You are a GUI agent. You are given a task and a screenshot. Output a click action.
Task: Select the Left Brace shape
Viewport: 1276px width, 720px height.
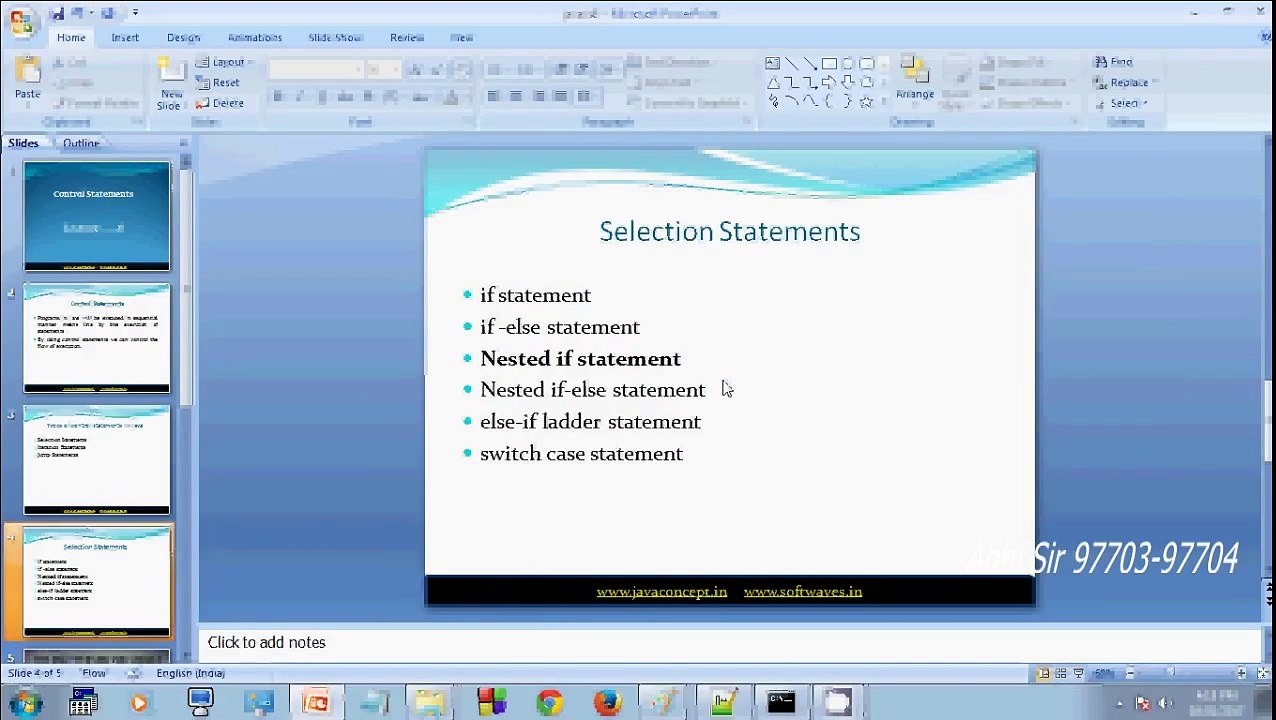[x=829, y=101]
